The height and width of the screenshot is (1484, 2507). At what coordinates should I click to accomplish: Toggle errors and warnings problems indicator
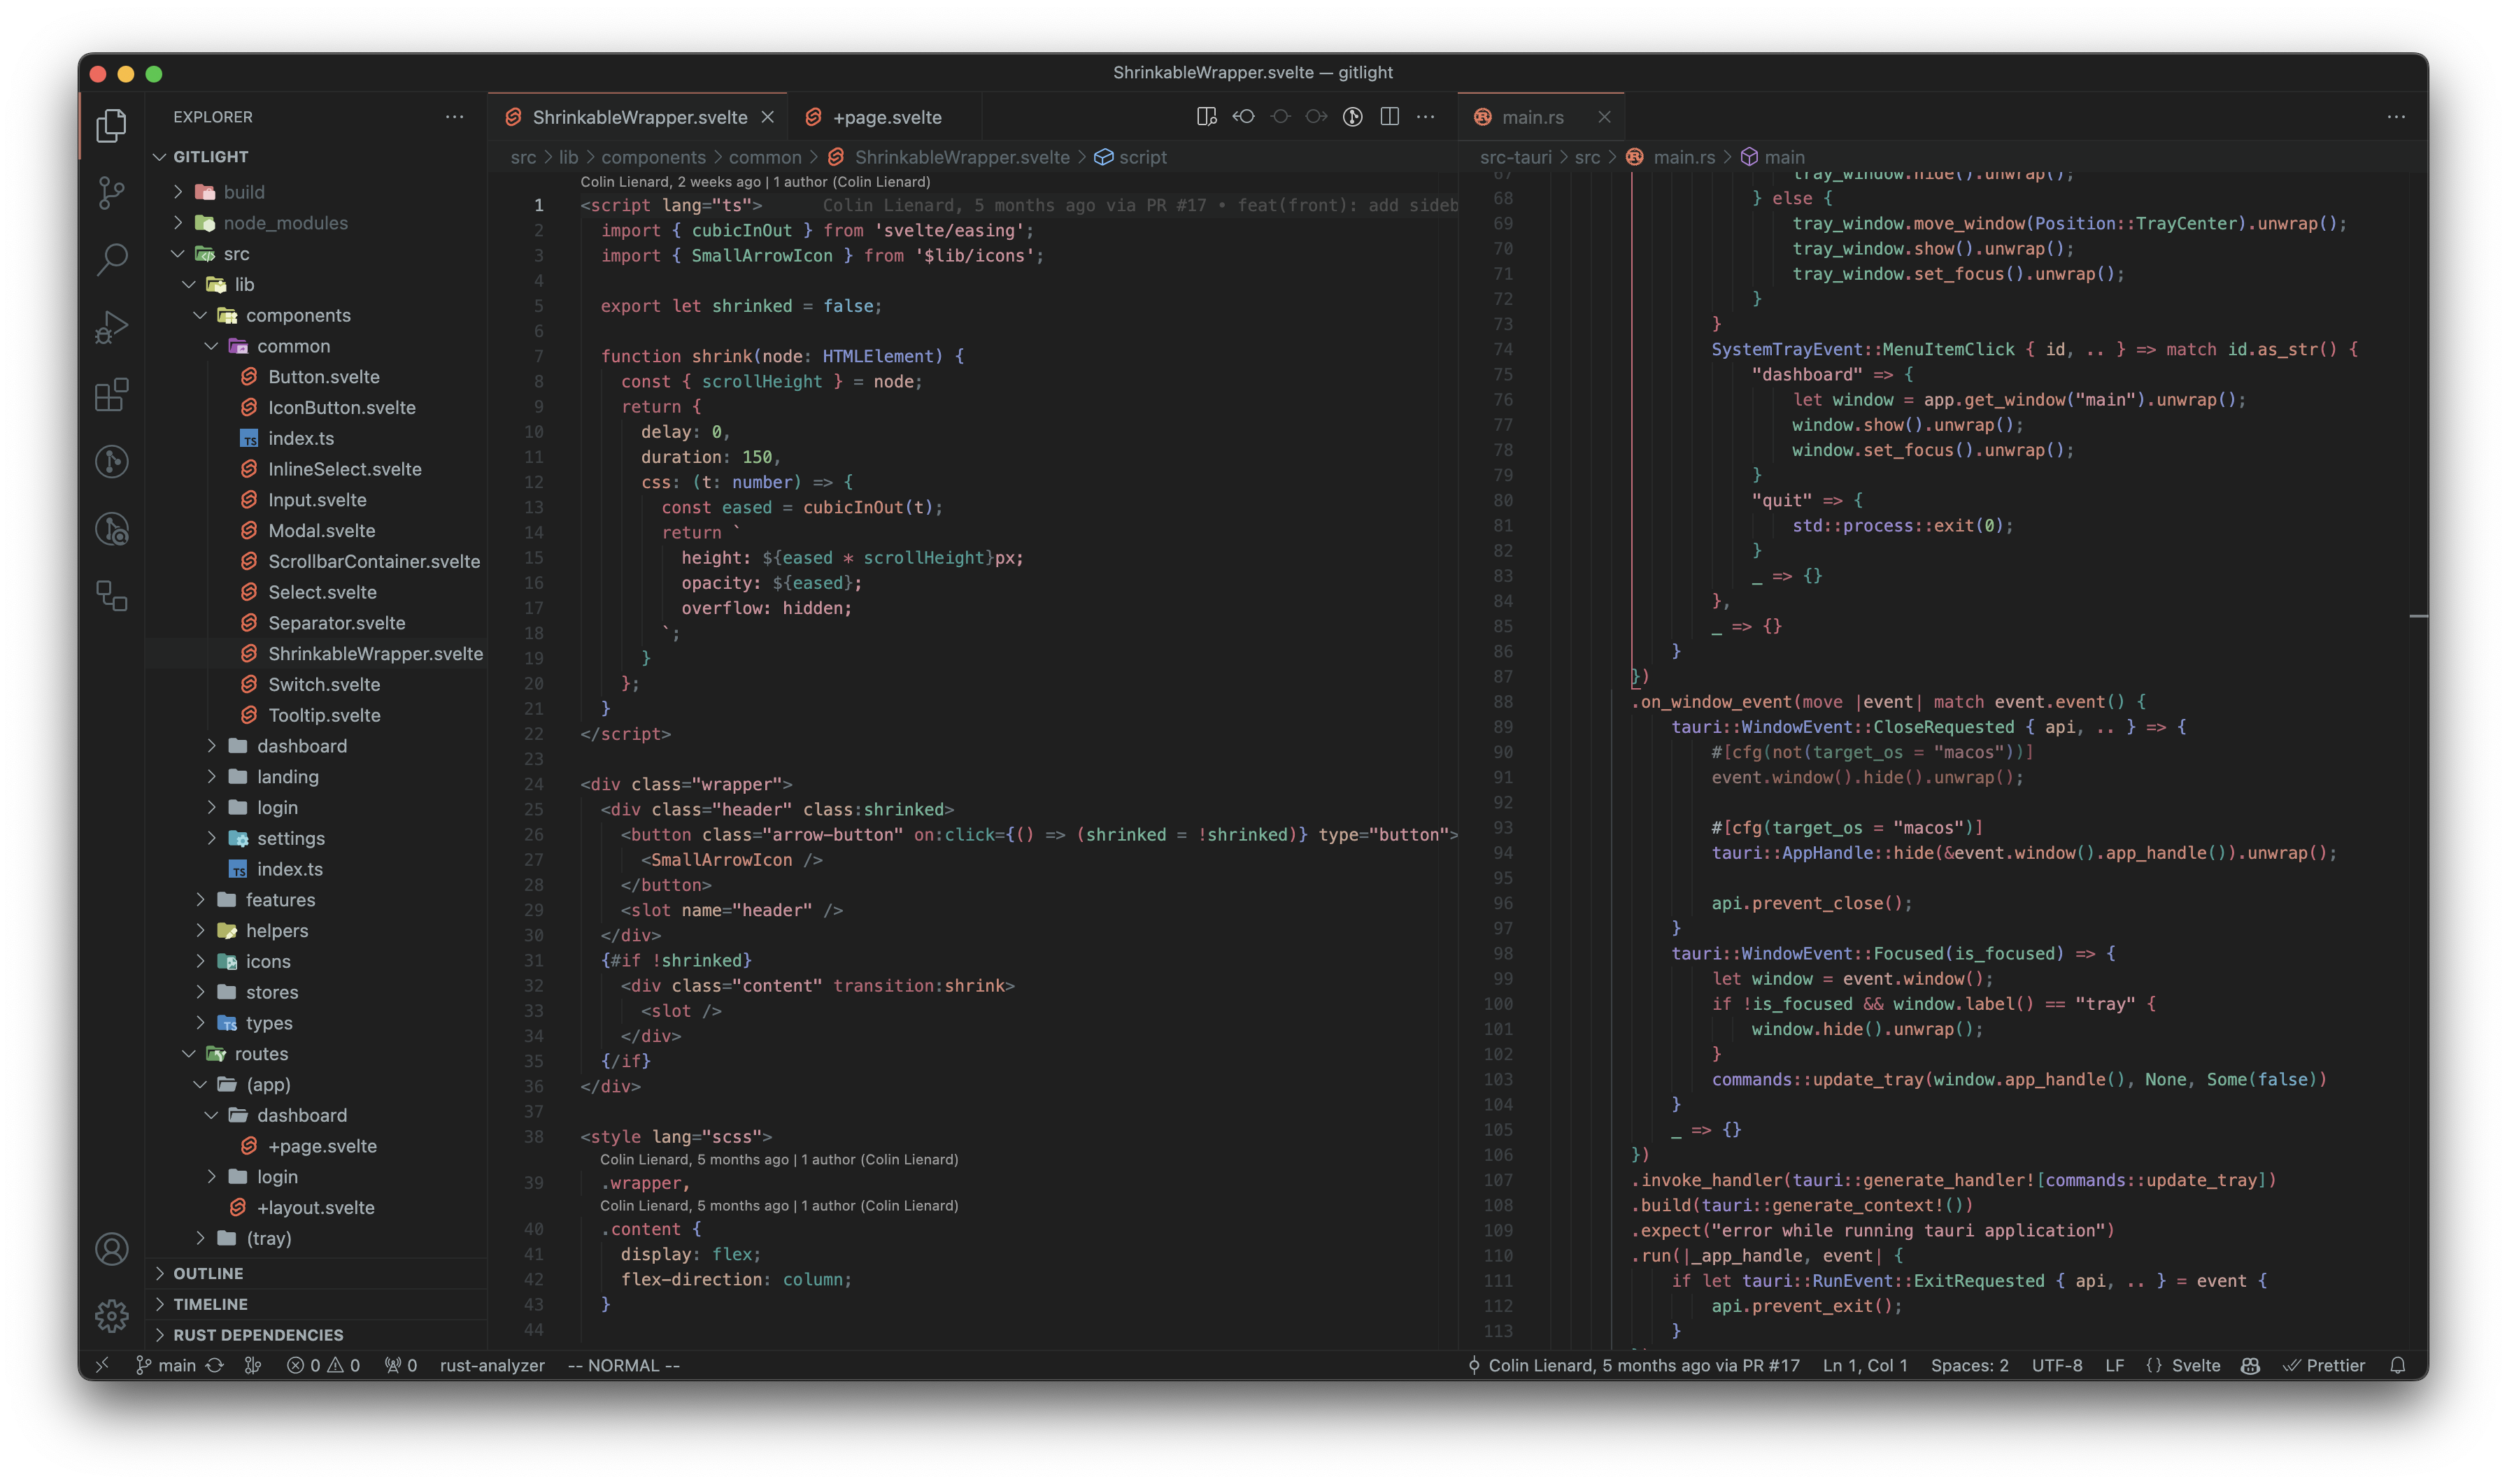pyautogui.click(x=323, y=1365)
